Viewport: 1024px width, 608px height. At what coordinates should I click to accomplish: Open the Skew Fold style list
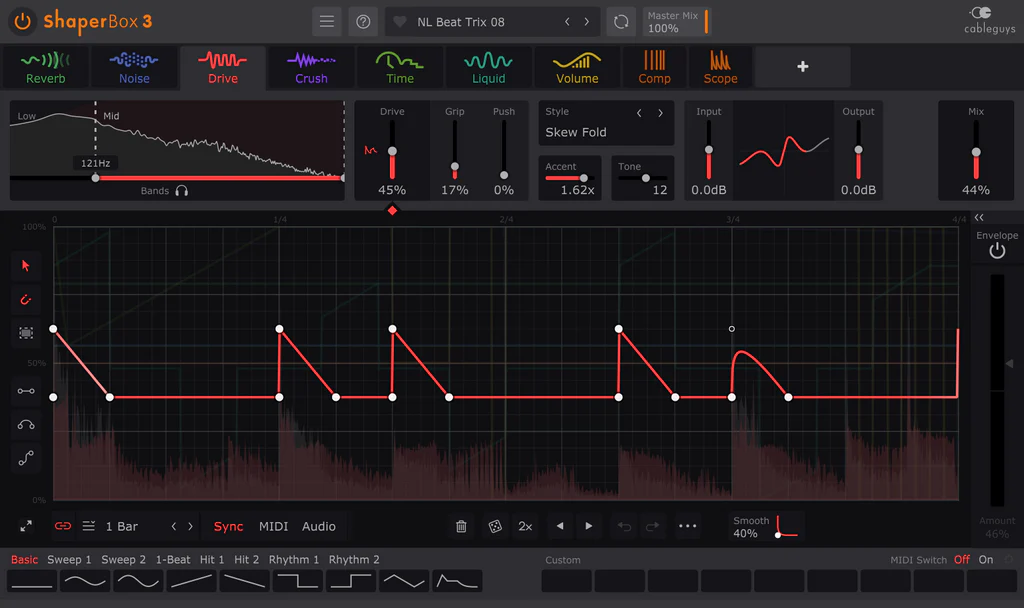576,133
